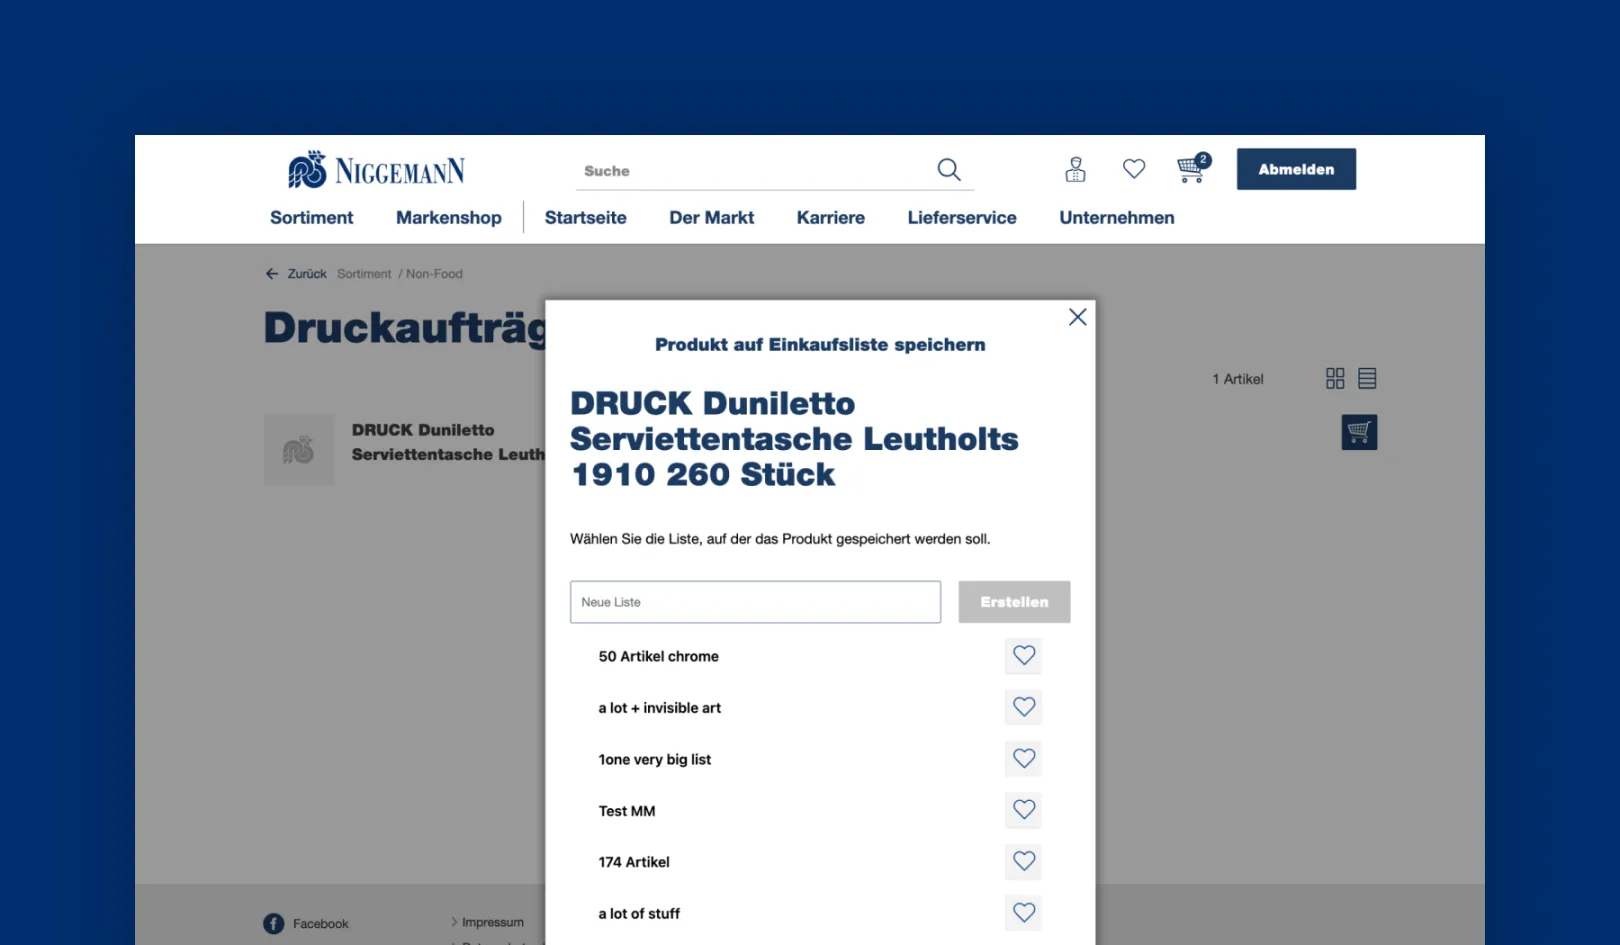
Task: Toggle heart on the 'Test MM' list
Action: click(x=1023, y=810)
